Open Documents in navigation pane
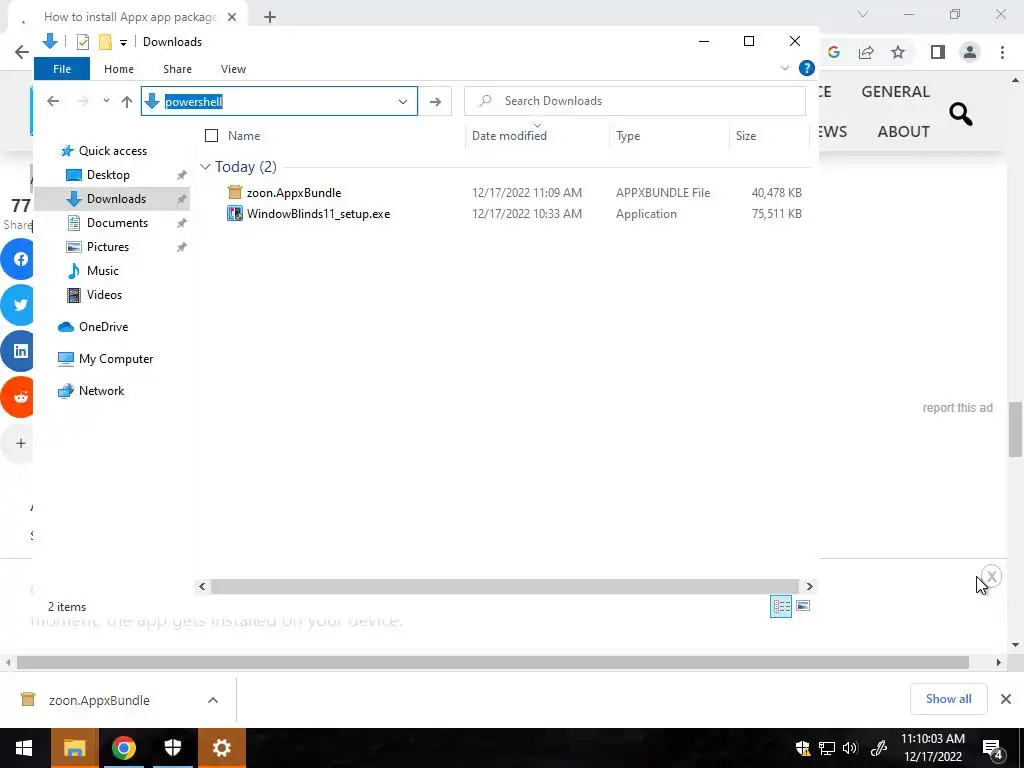The width and height of the screenshot is (1024, 768). coord(118,223)
